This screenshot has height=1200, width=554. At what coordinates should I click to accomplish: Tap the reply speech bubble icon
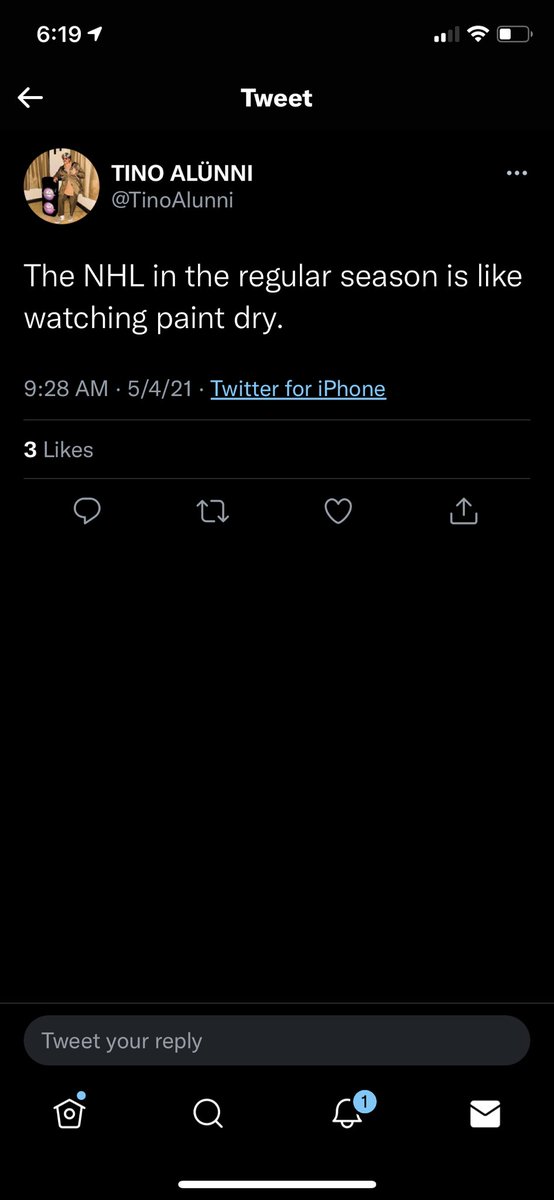(x=88, y=512)
